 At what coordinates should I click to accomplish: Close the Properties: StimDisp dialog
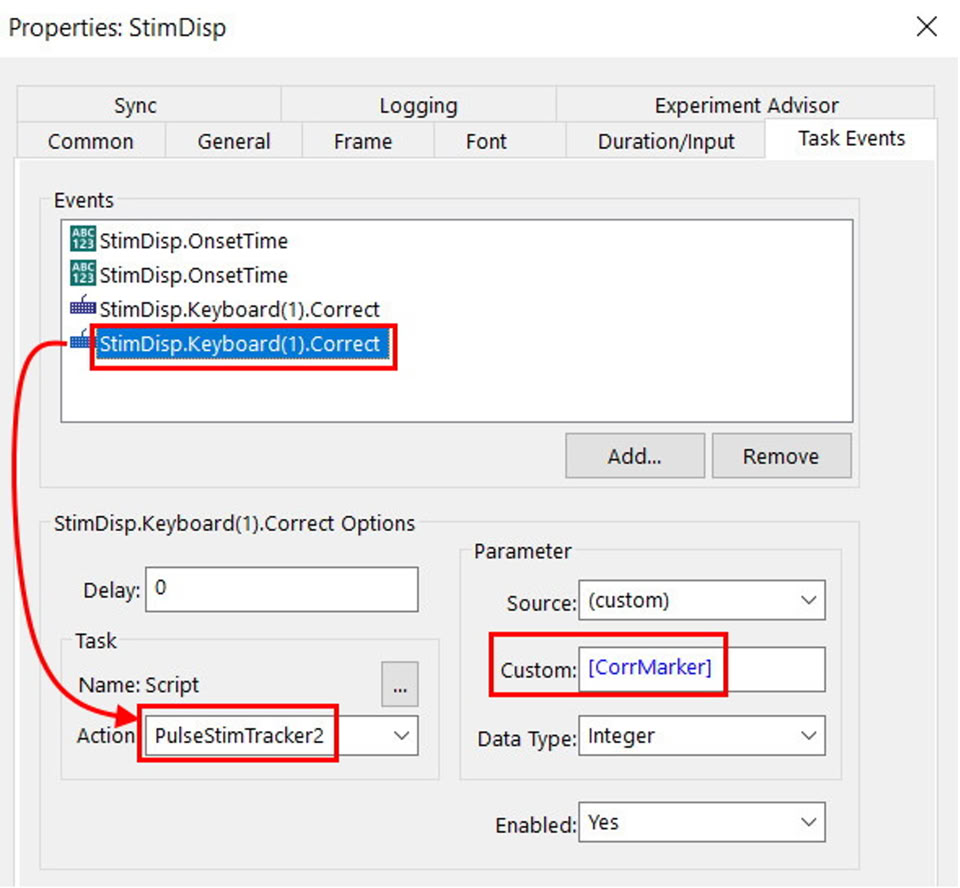(927, 27)
